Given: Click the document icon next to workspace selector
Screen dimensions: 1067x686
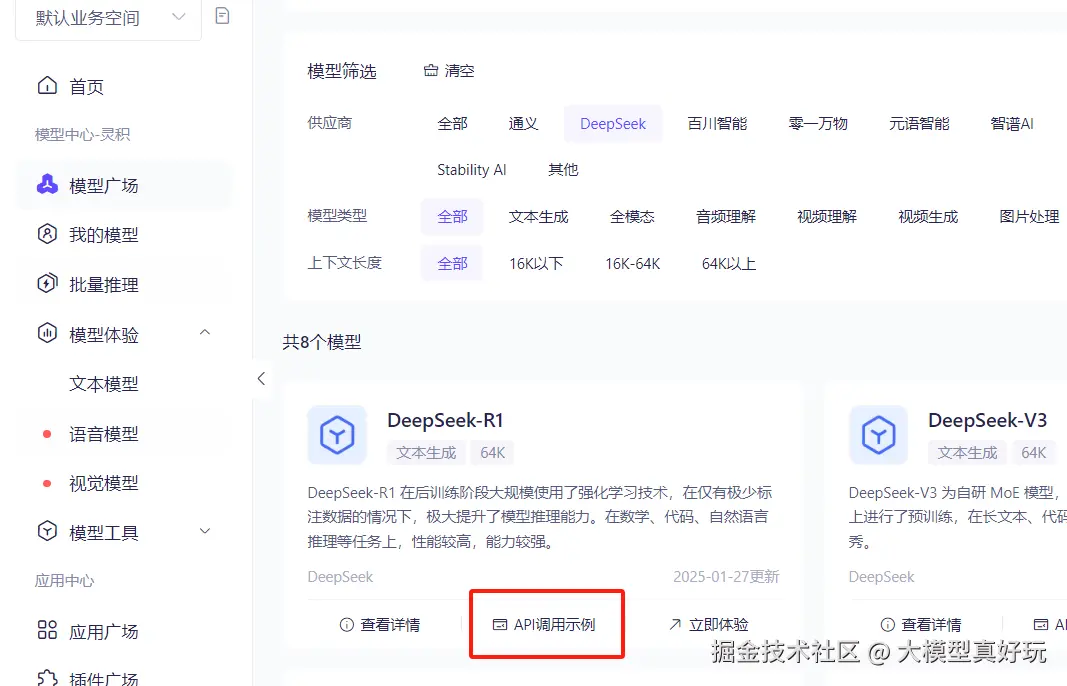Looking at the screenshot, I should (223, 16).
